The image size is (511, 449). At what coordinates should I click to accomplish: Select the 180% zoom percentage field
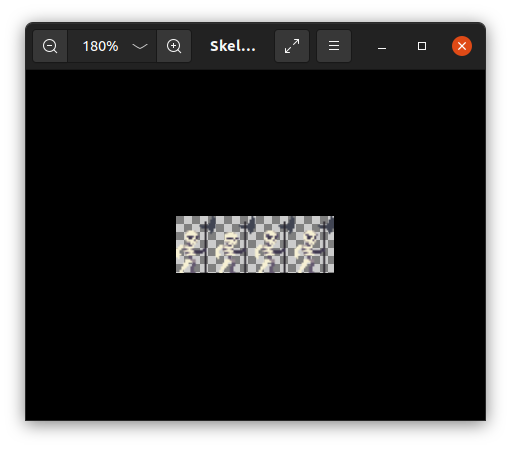101,46
